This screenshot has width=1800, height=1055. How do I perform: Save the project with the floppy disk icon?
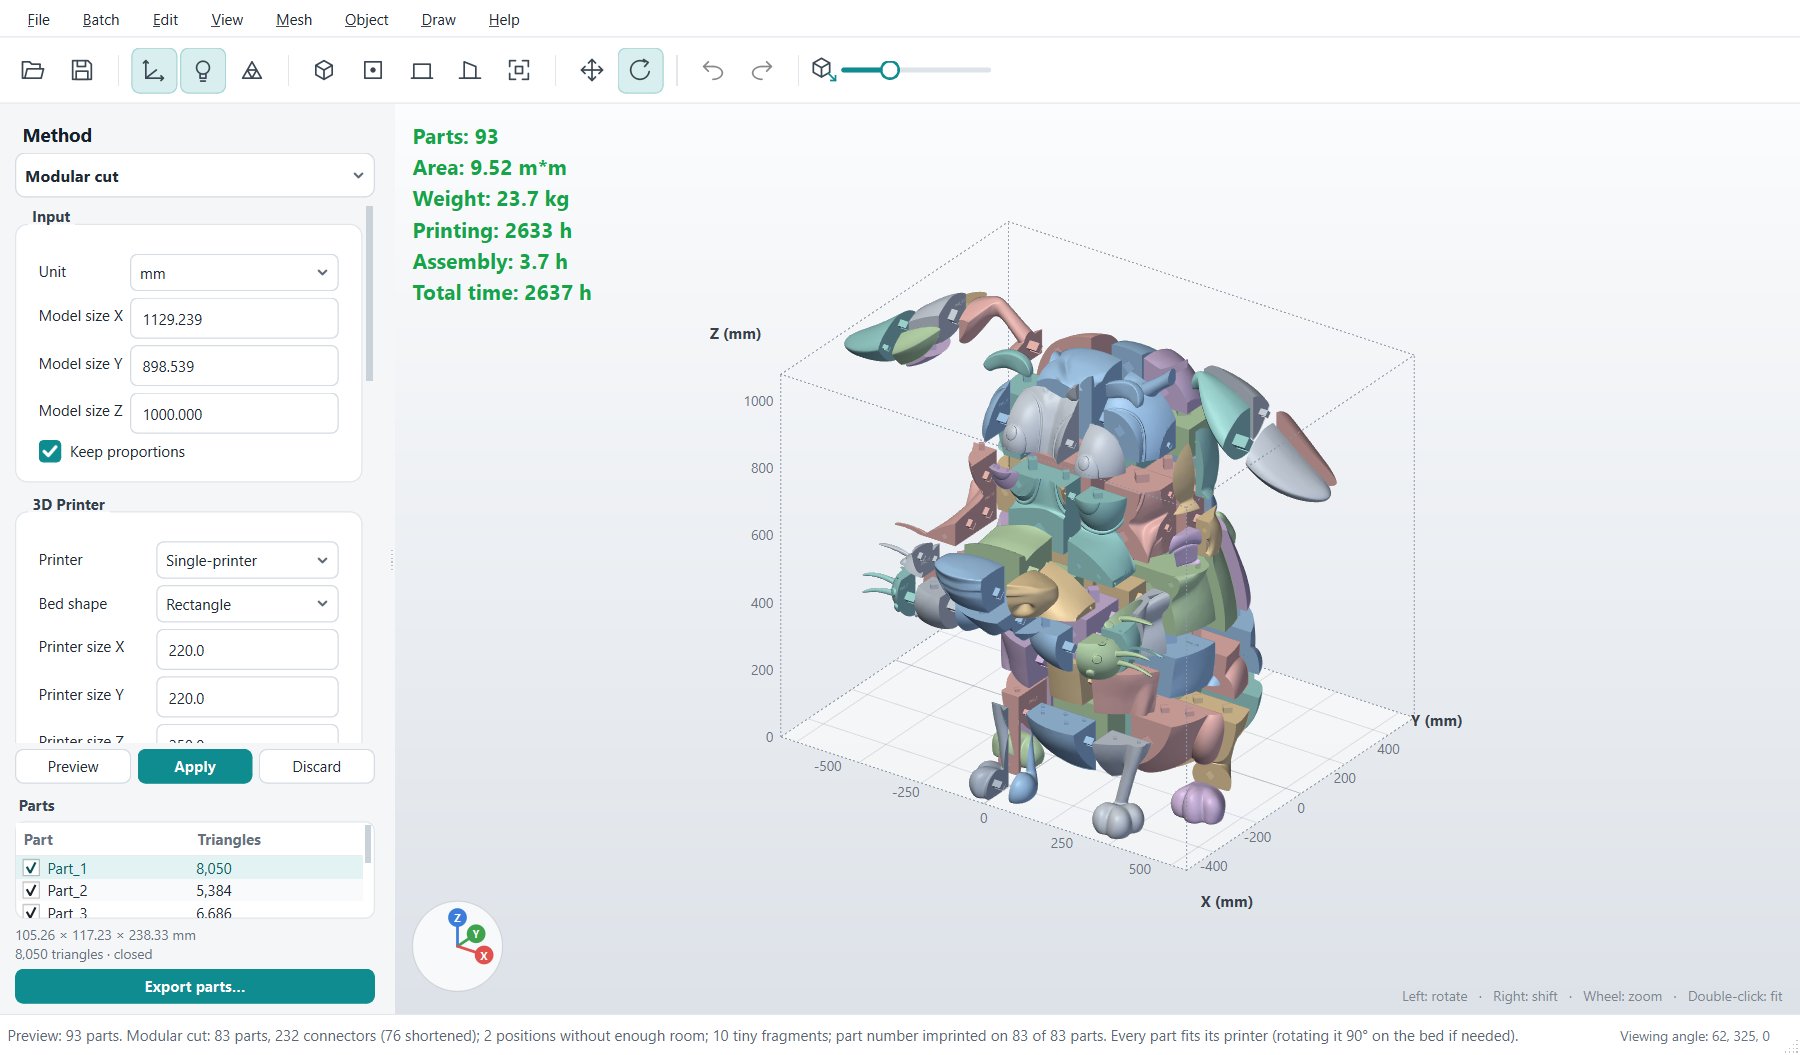[x=82, y=70]
